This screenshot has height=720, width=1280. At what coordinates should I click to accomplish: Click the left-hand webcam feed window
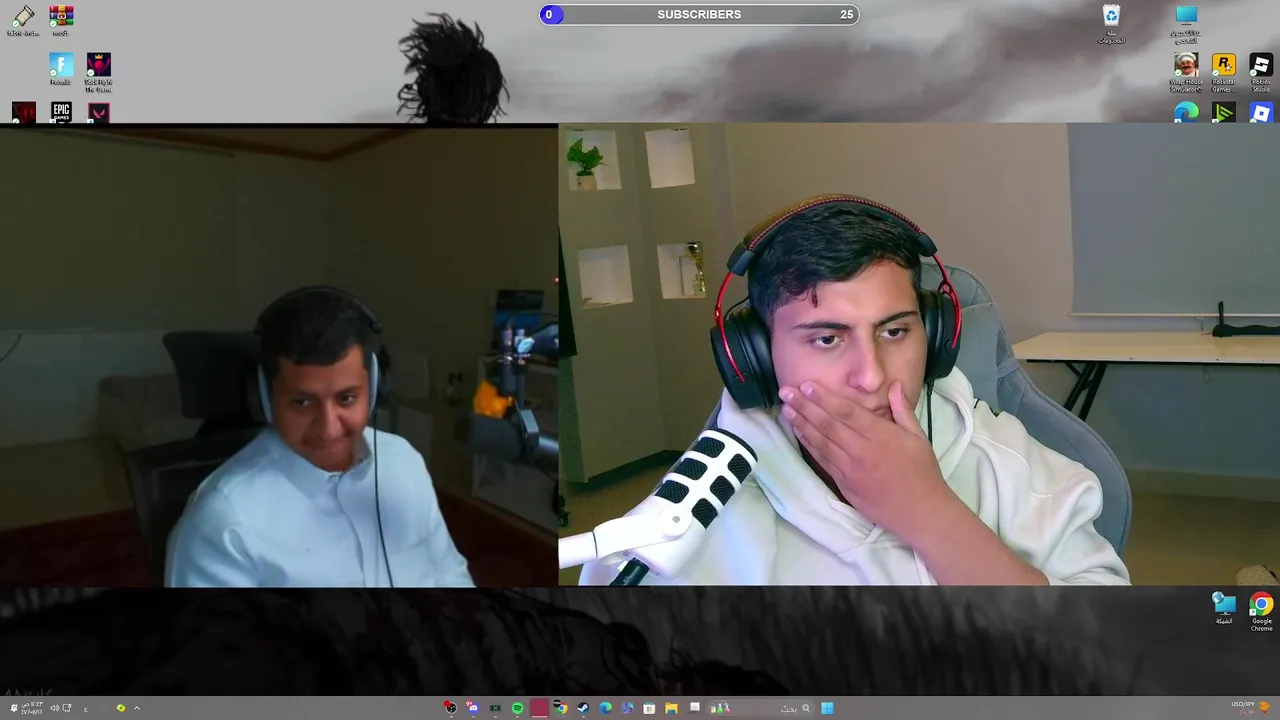click(x=279, y=357)
